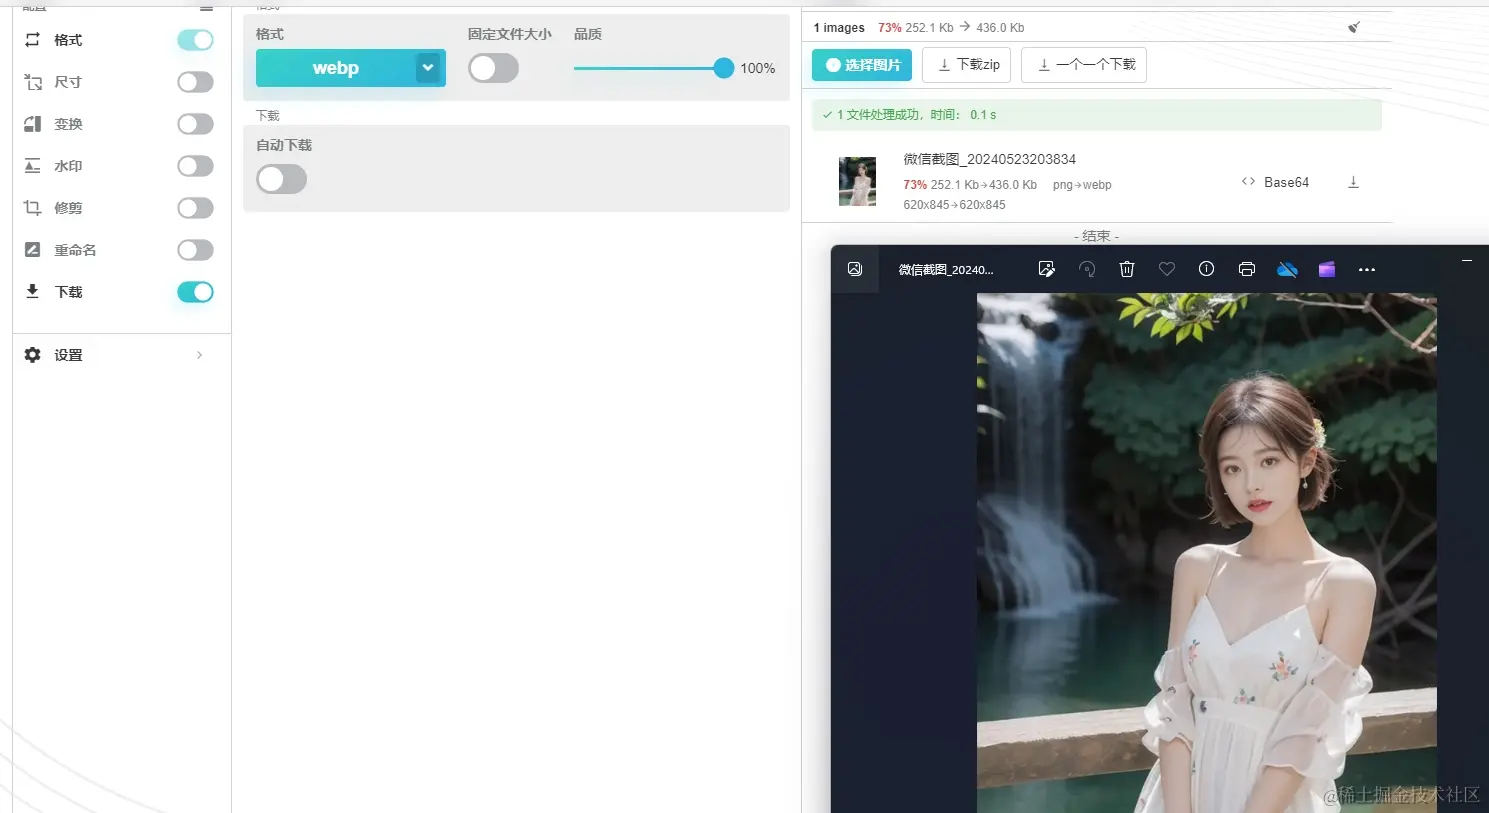Click the 设置 gear icon

pos(32,355)
